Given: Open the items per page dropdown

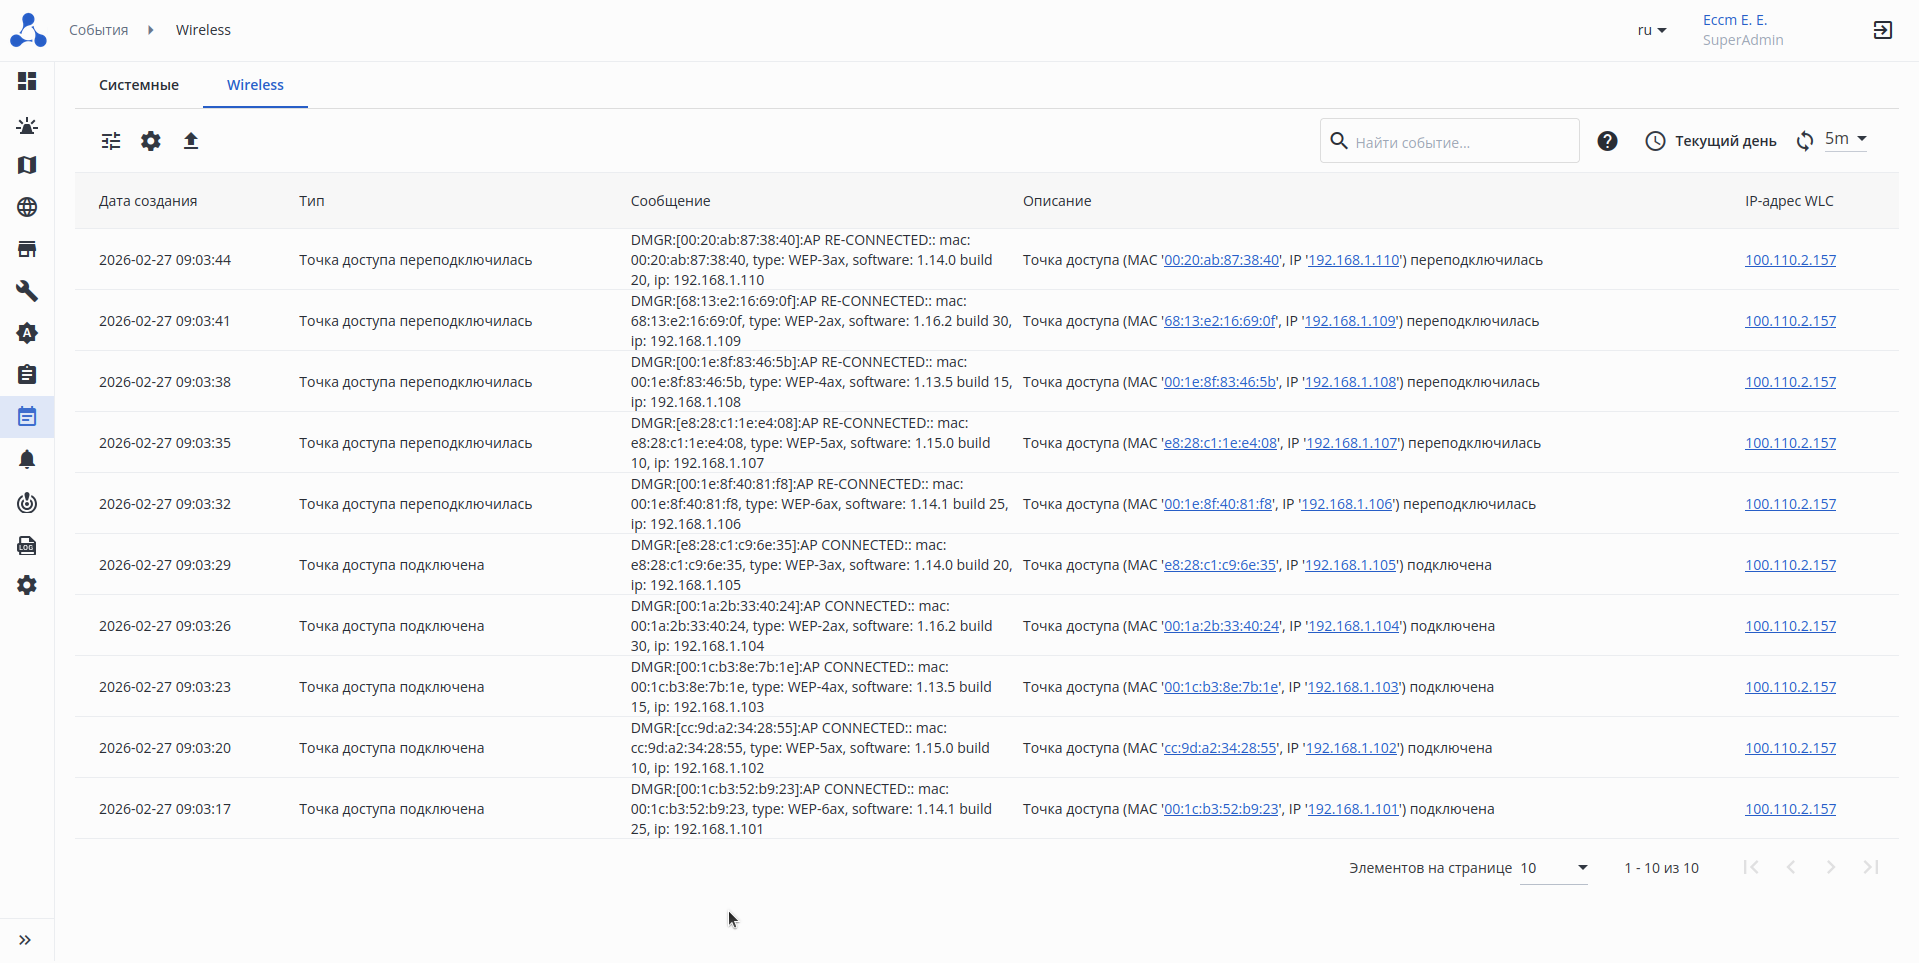Looking at the screenshot, I should tap(1554, 868).
